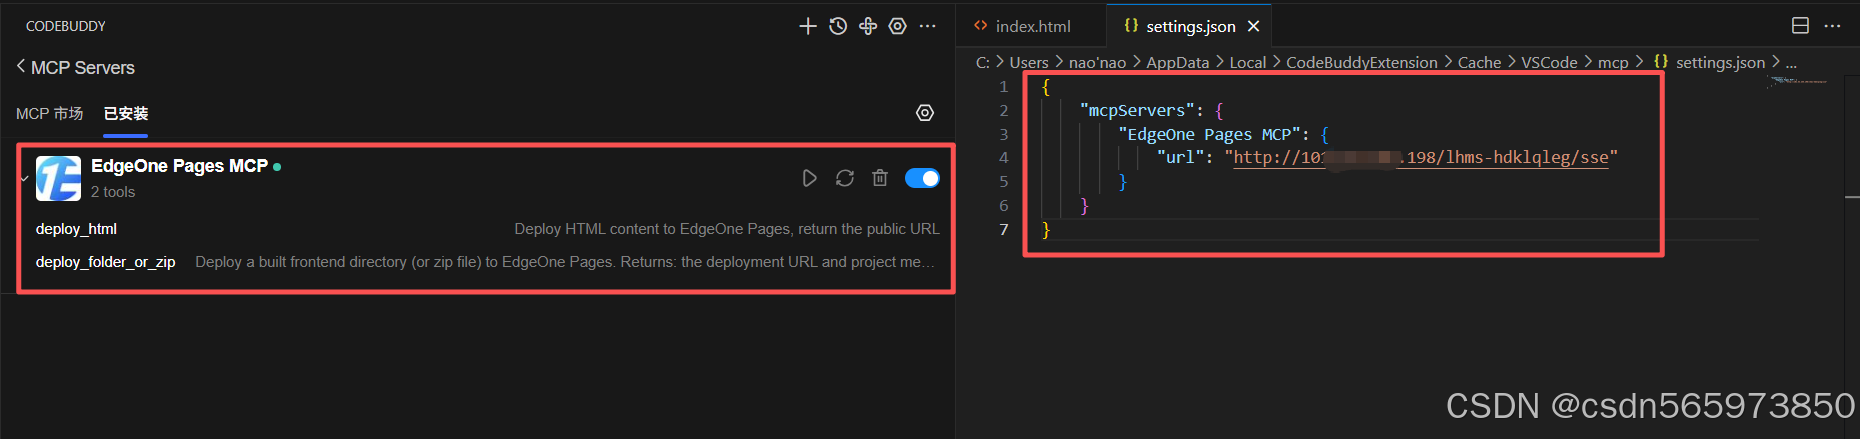Refresh the EdgeOne Pages MCP server

[845, 178]
